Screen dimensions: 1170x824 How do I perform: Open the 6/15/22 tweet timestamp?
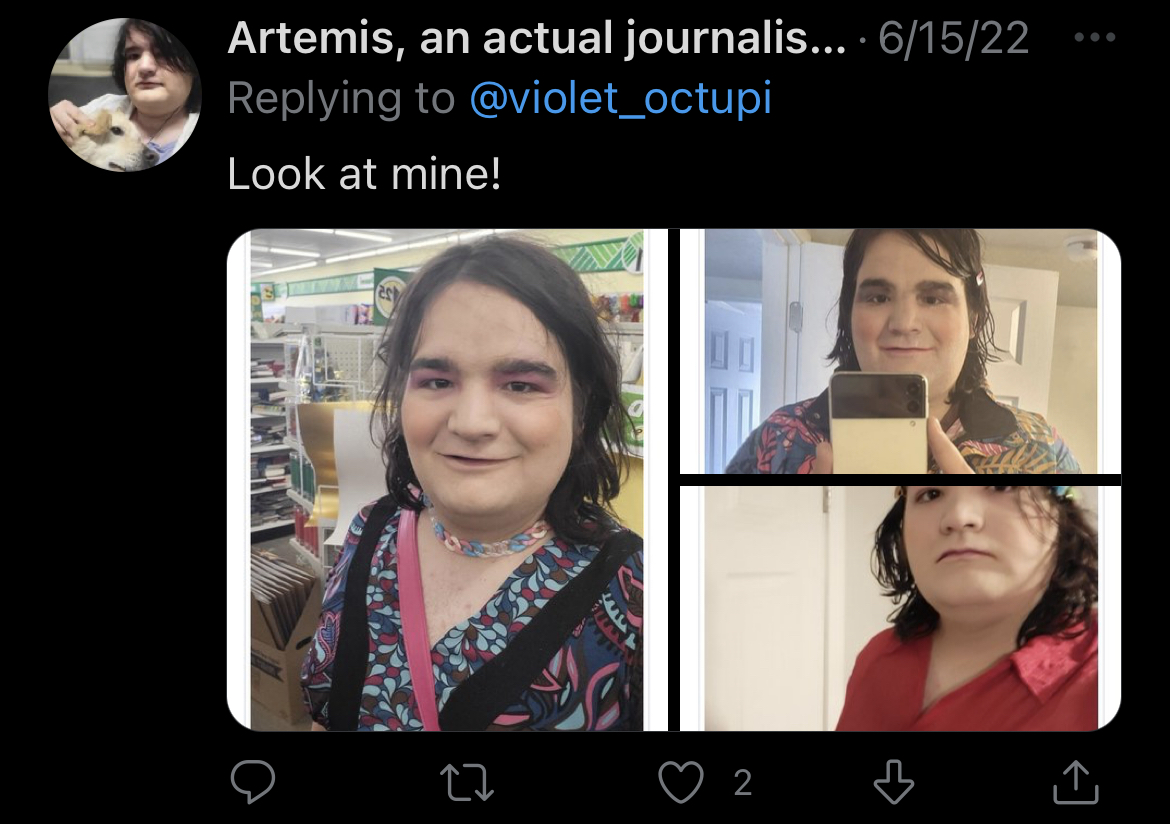(954, 38)
